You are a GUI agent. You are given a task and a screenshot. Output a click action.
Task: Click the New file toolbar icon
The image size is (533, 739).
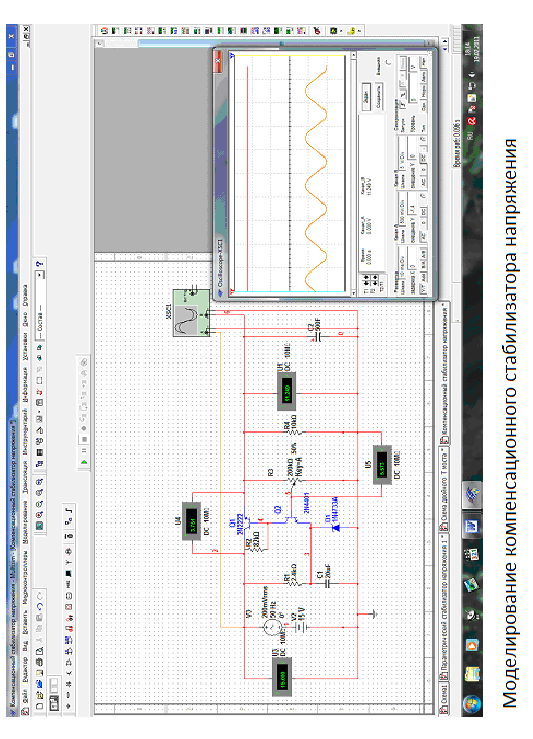[x=39, y=706]
